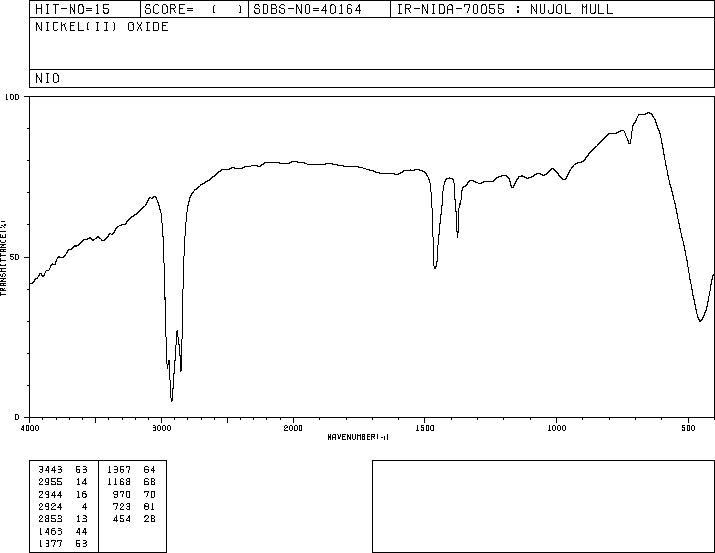
Task: Select the 1367 peak table entry
Action: [131, 470]
